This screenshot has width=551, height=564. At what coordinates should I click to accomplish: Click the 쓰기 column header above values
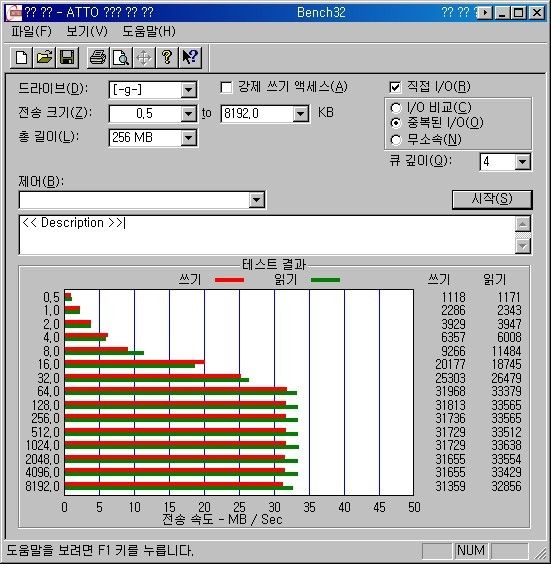[439, 279]
